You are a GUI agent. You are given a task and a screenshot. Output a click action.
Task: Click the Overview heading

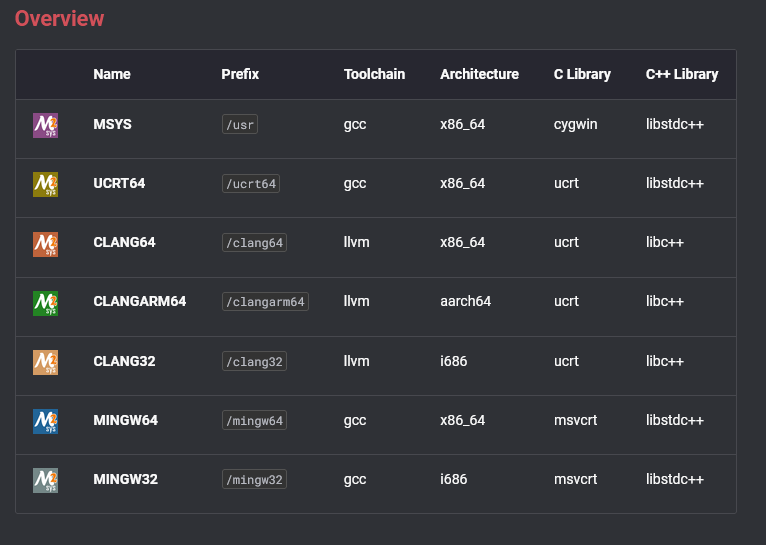pyautogui.click(x=59, y=19)
